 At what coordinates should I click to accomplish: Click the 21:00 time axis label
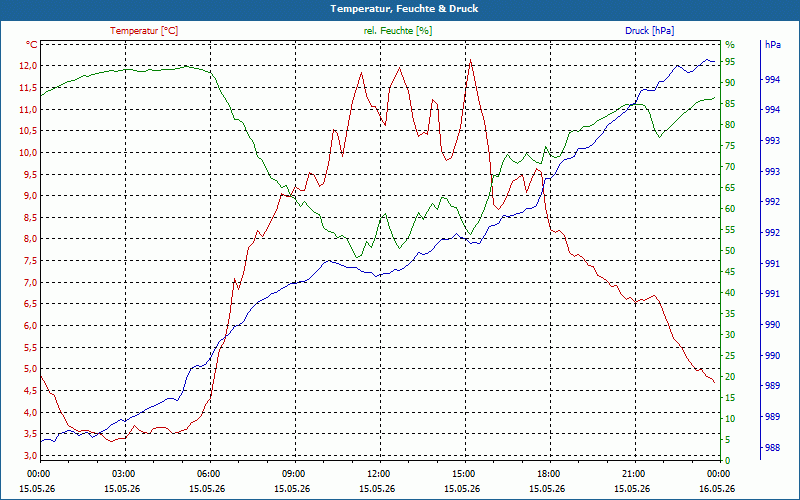pos(634,473)
